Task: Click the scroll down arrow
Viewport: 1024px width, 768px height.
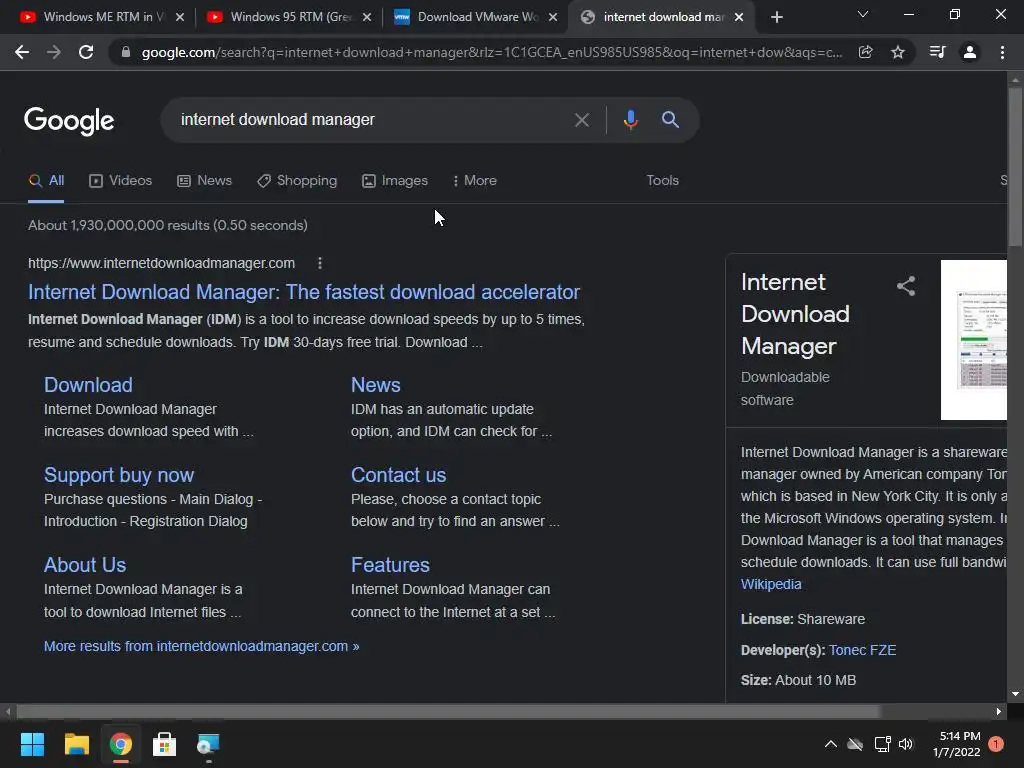Action: click(x=1015, y=694)
